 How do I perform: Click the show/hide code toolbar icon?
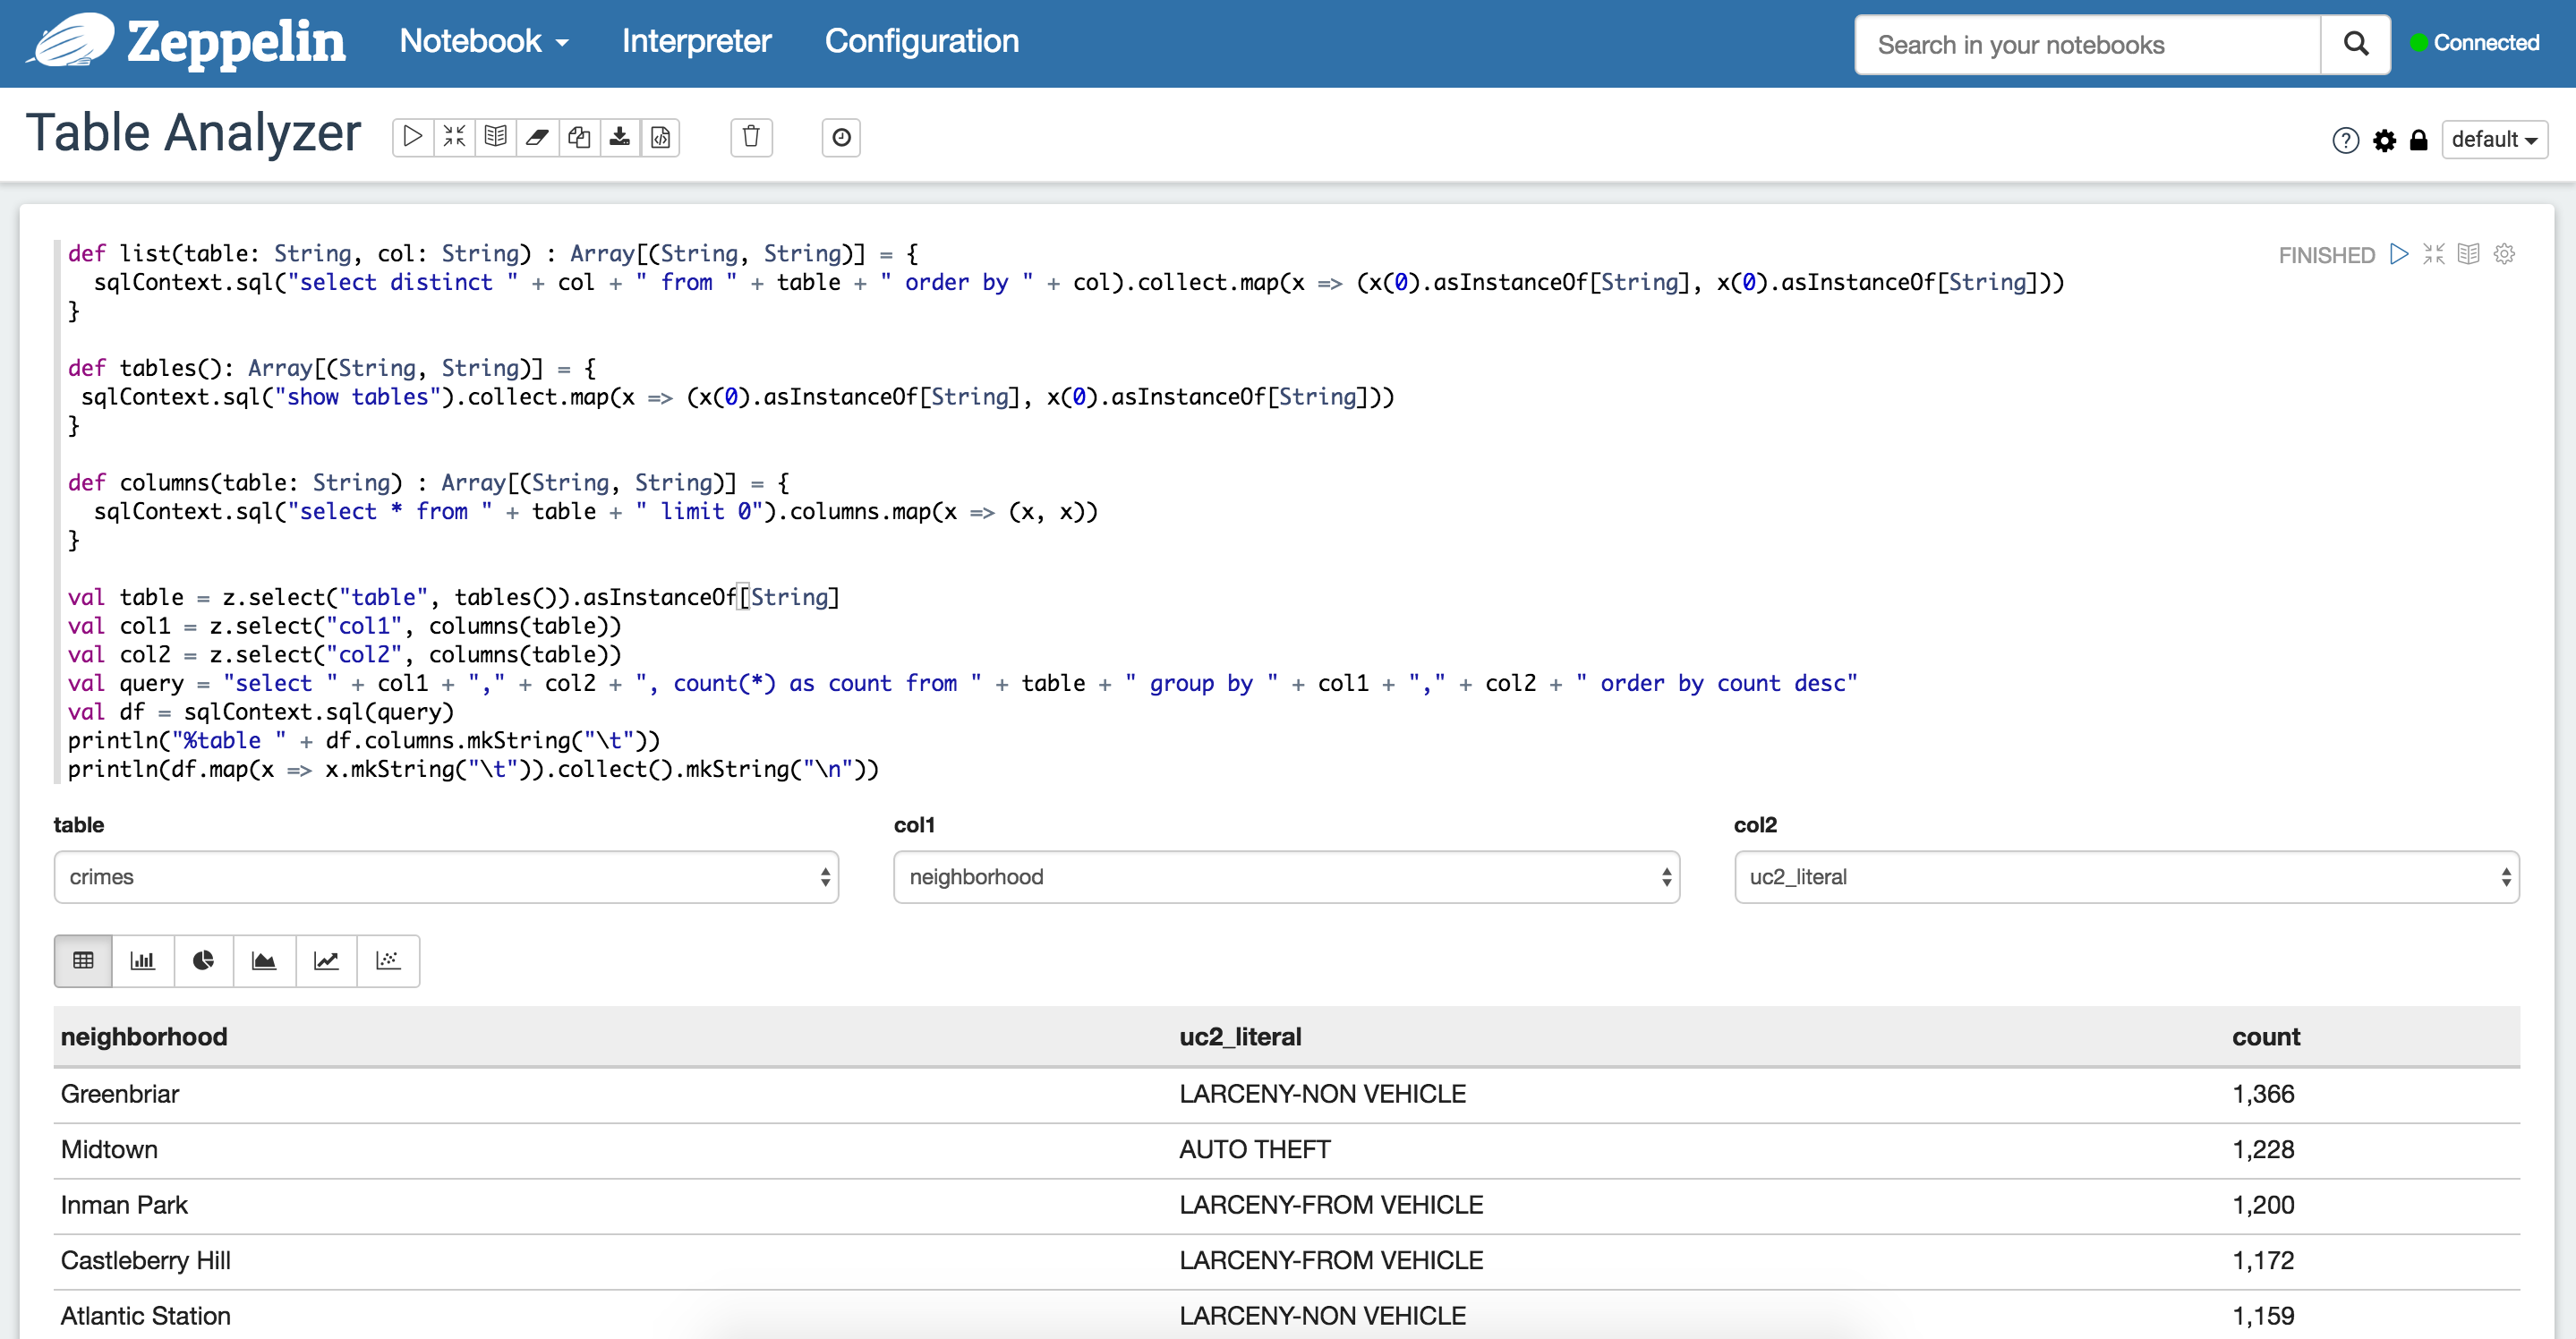[454, 137]
